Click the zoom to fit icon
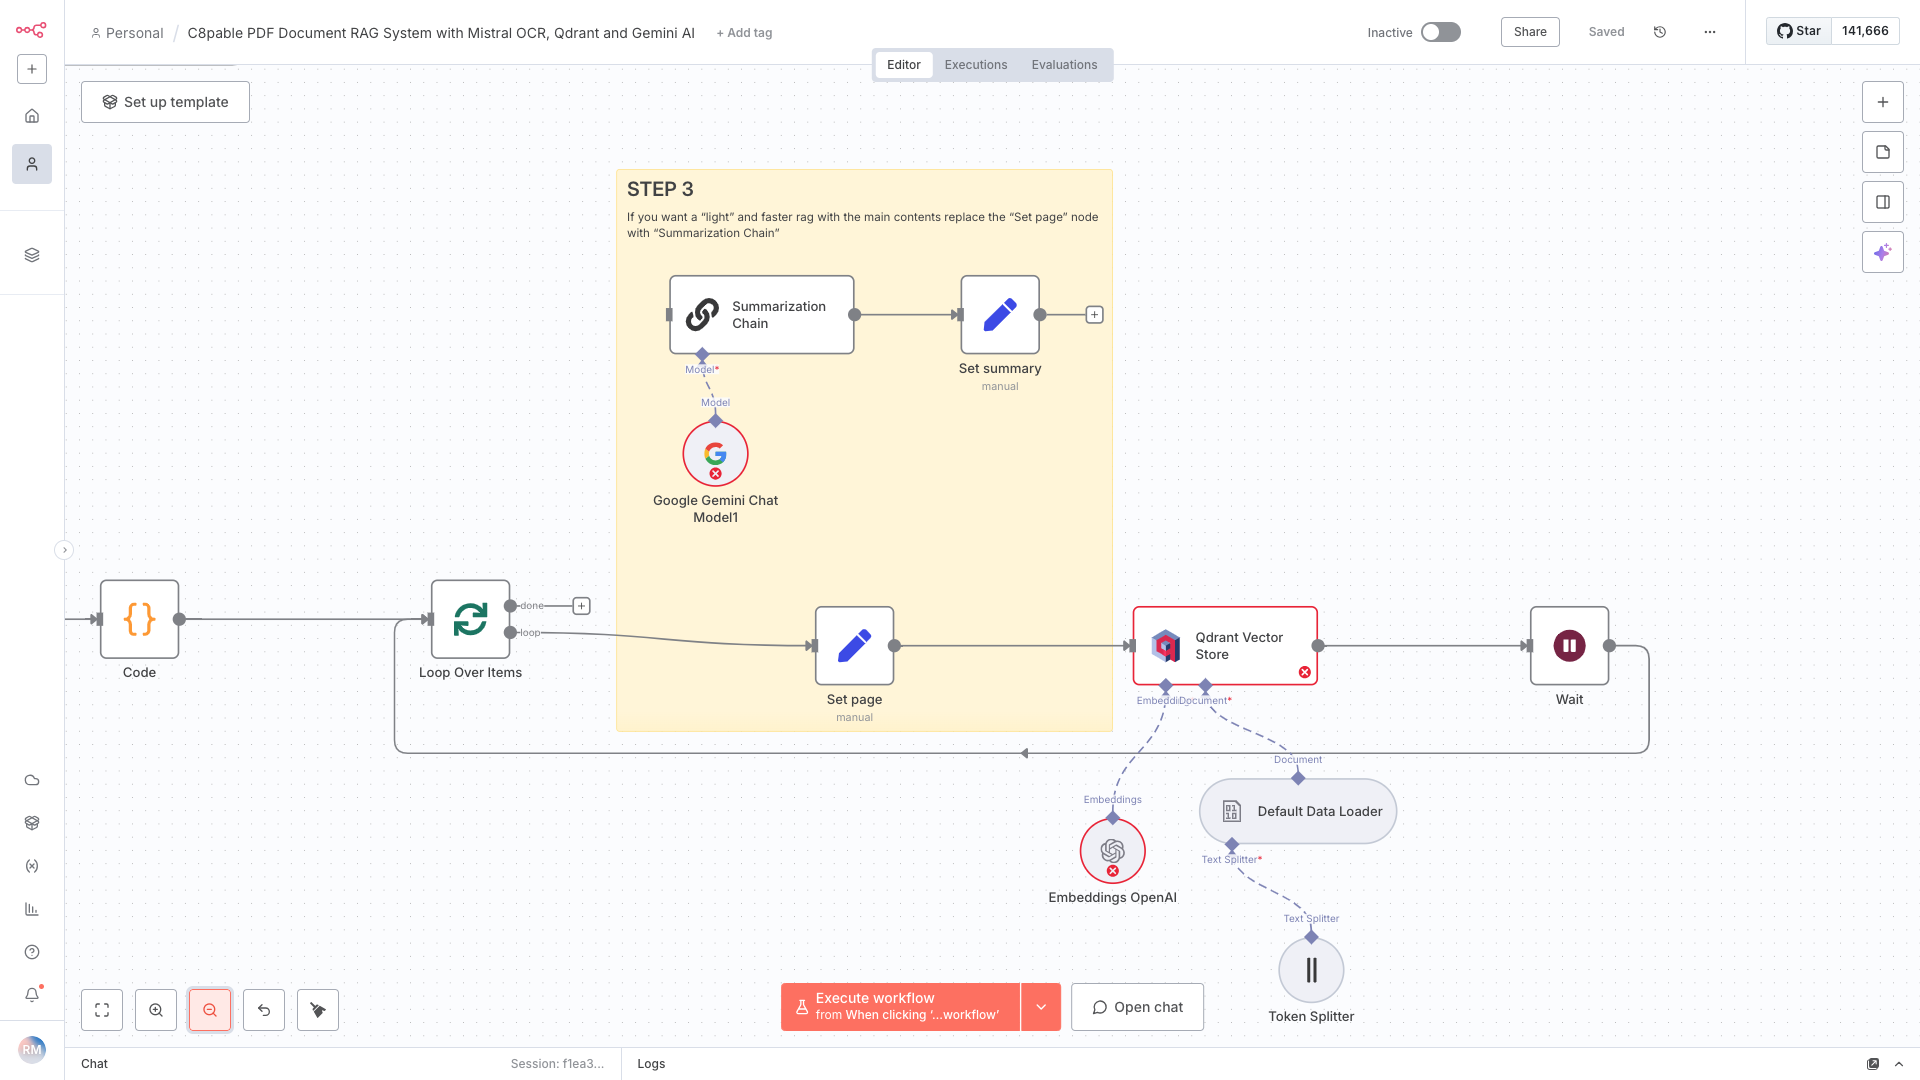1920x1080 pixels. pyautogui.click(x=102, y=1010)
